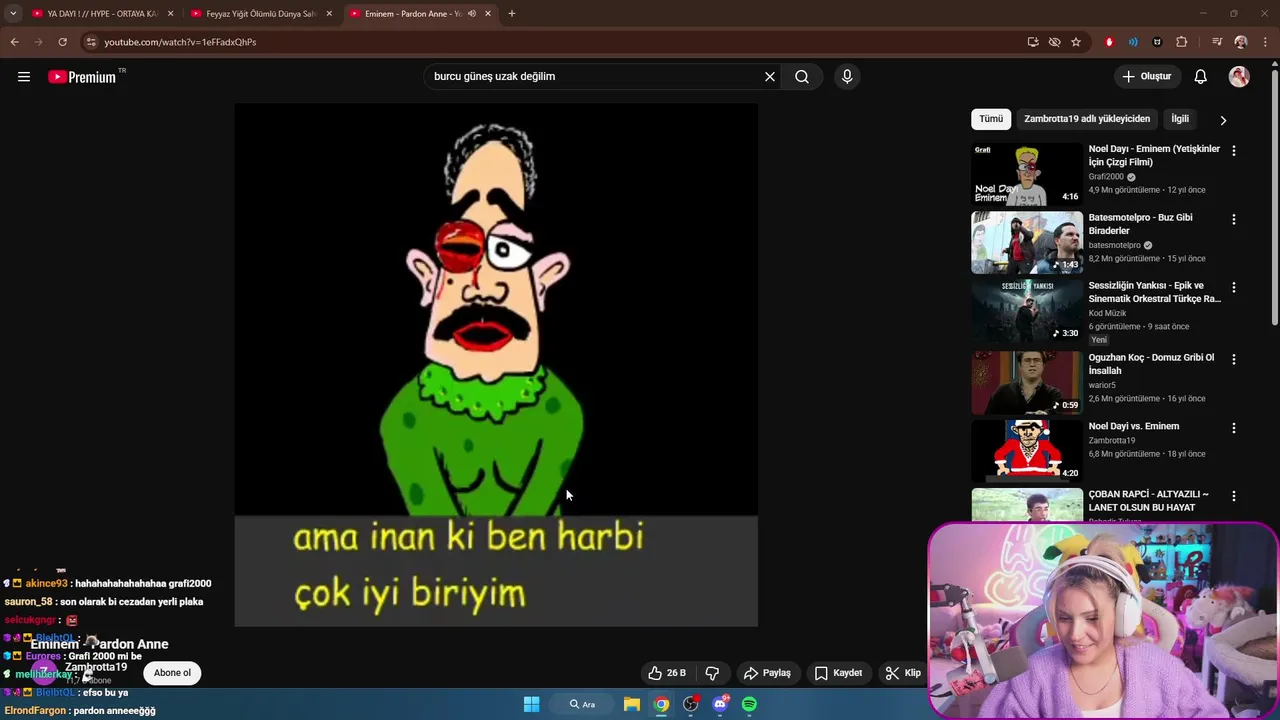The width and height of the screenshot is (1280, 720).
Task: Go back in browser history
Action: click(x=14, y=42)
